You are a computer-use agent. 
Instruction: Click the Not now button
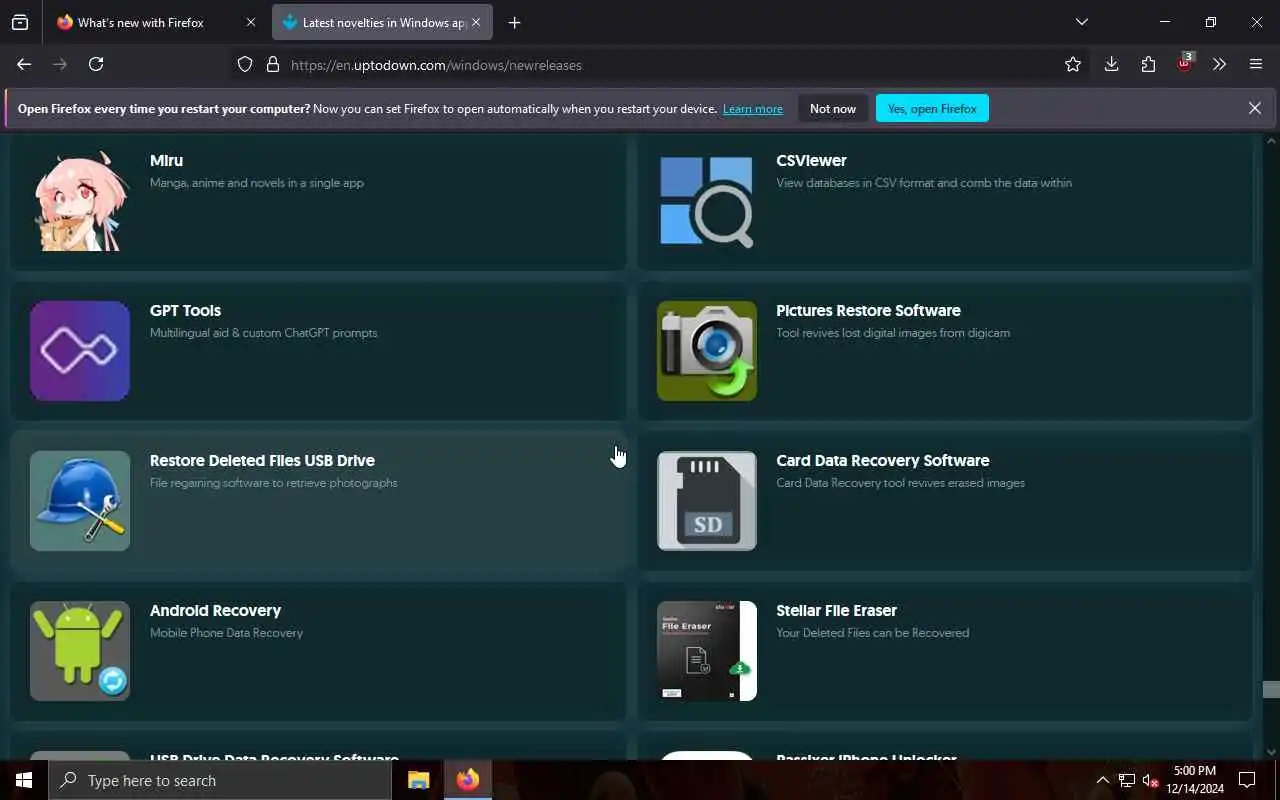tap(833, 108)
